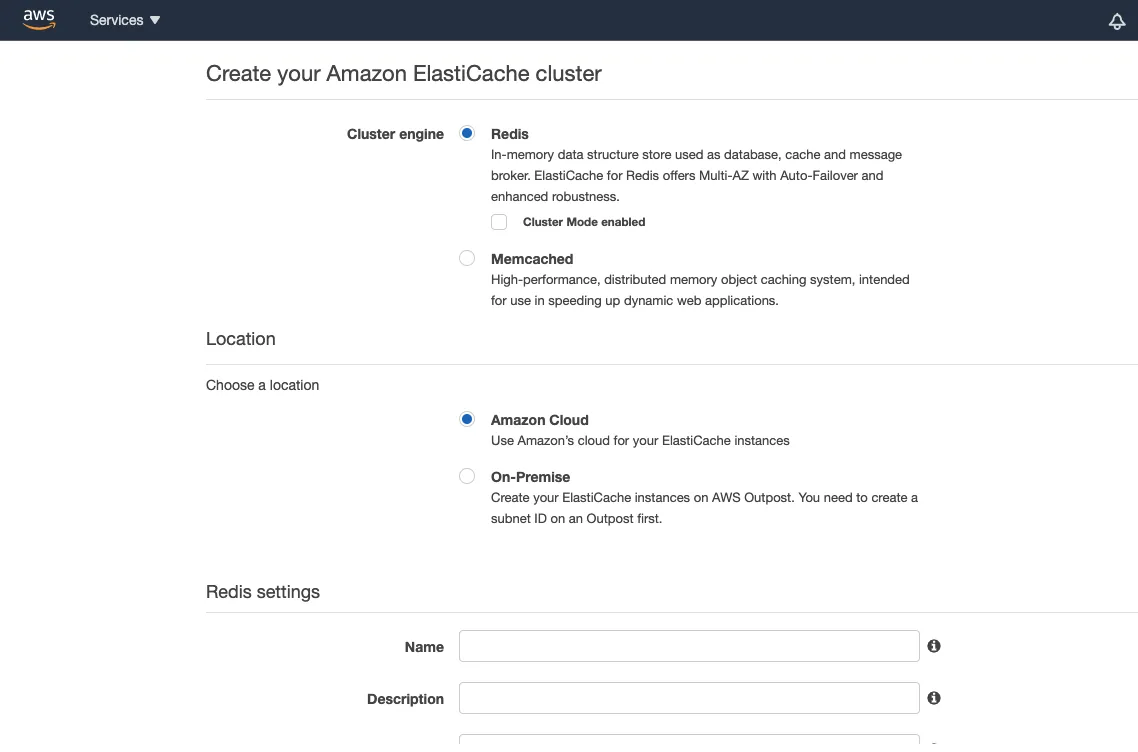Click the Amazon Cloud bold label
The width and height of the screenshot is (1138, 752).
tap(539, 420)
